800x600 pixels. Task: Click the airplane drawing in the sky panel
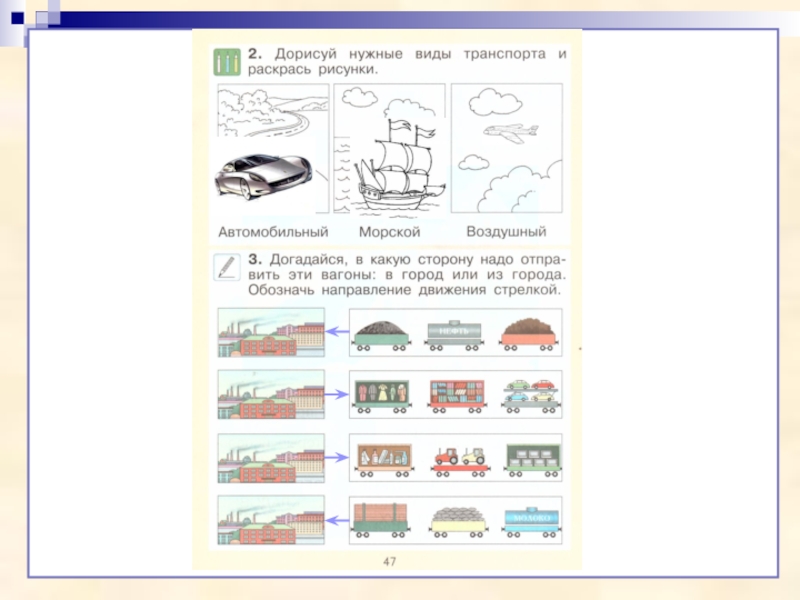511,133
